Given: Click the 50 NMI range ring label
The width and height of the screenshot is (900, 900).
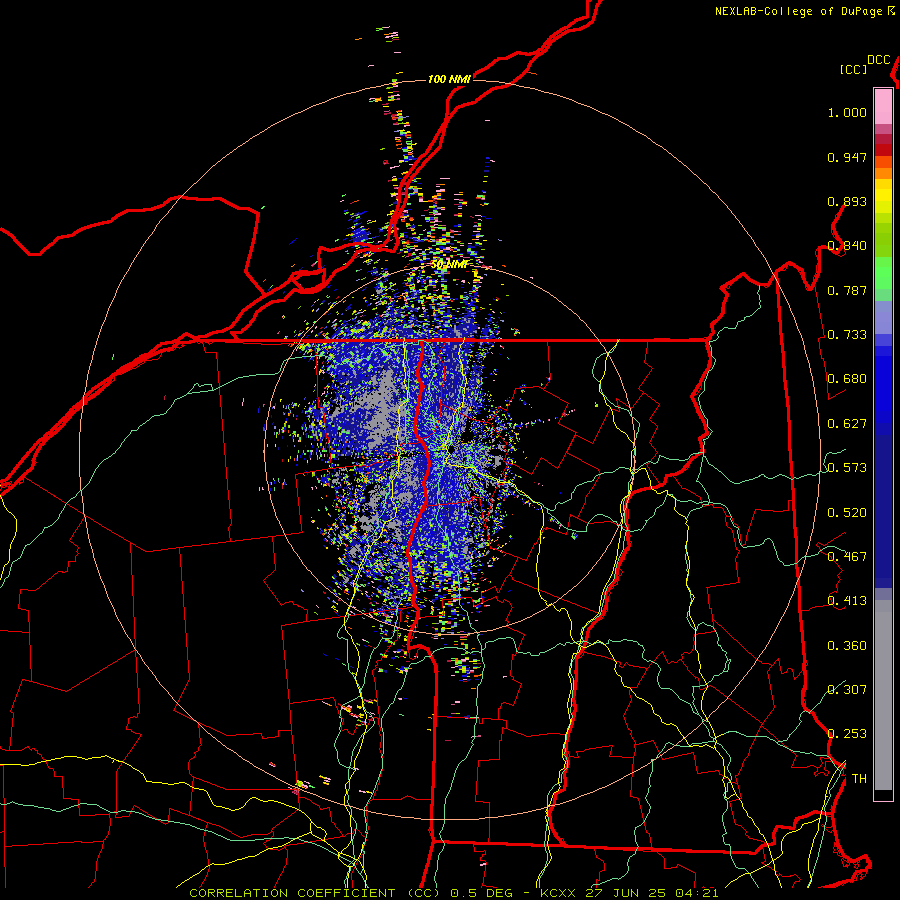Looking at the screenshot, I should (449, 265).
